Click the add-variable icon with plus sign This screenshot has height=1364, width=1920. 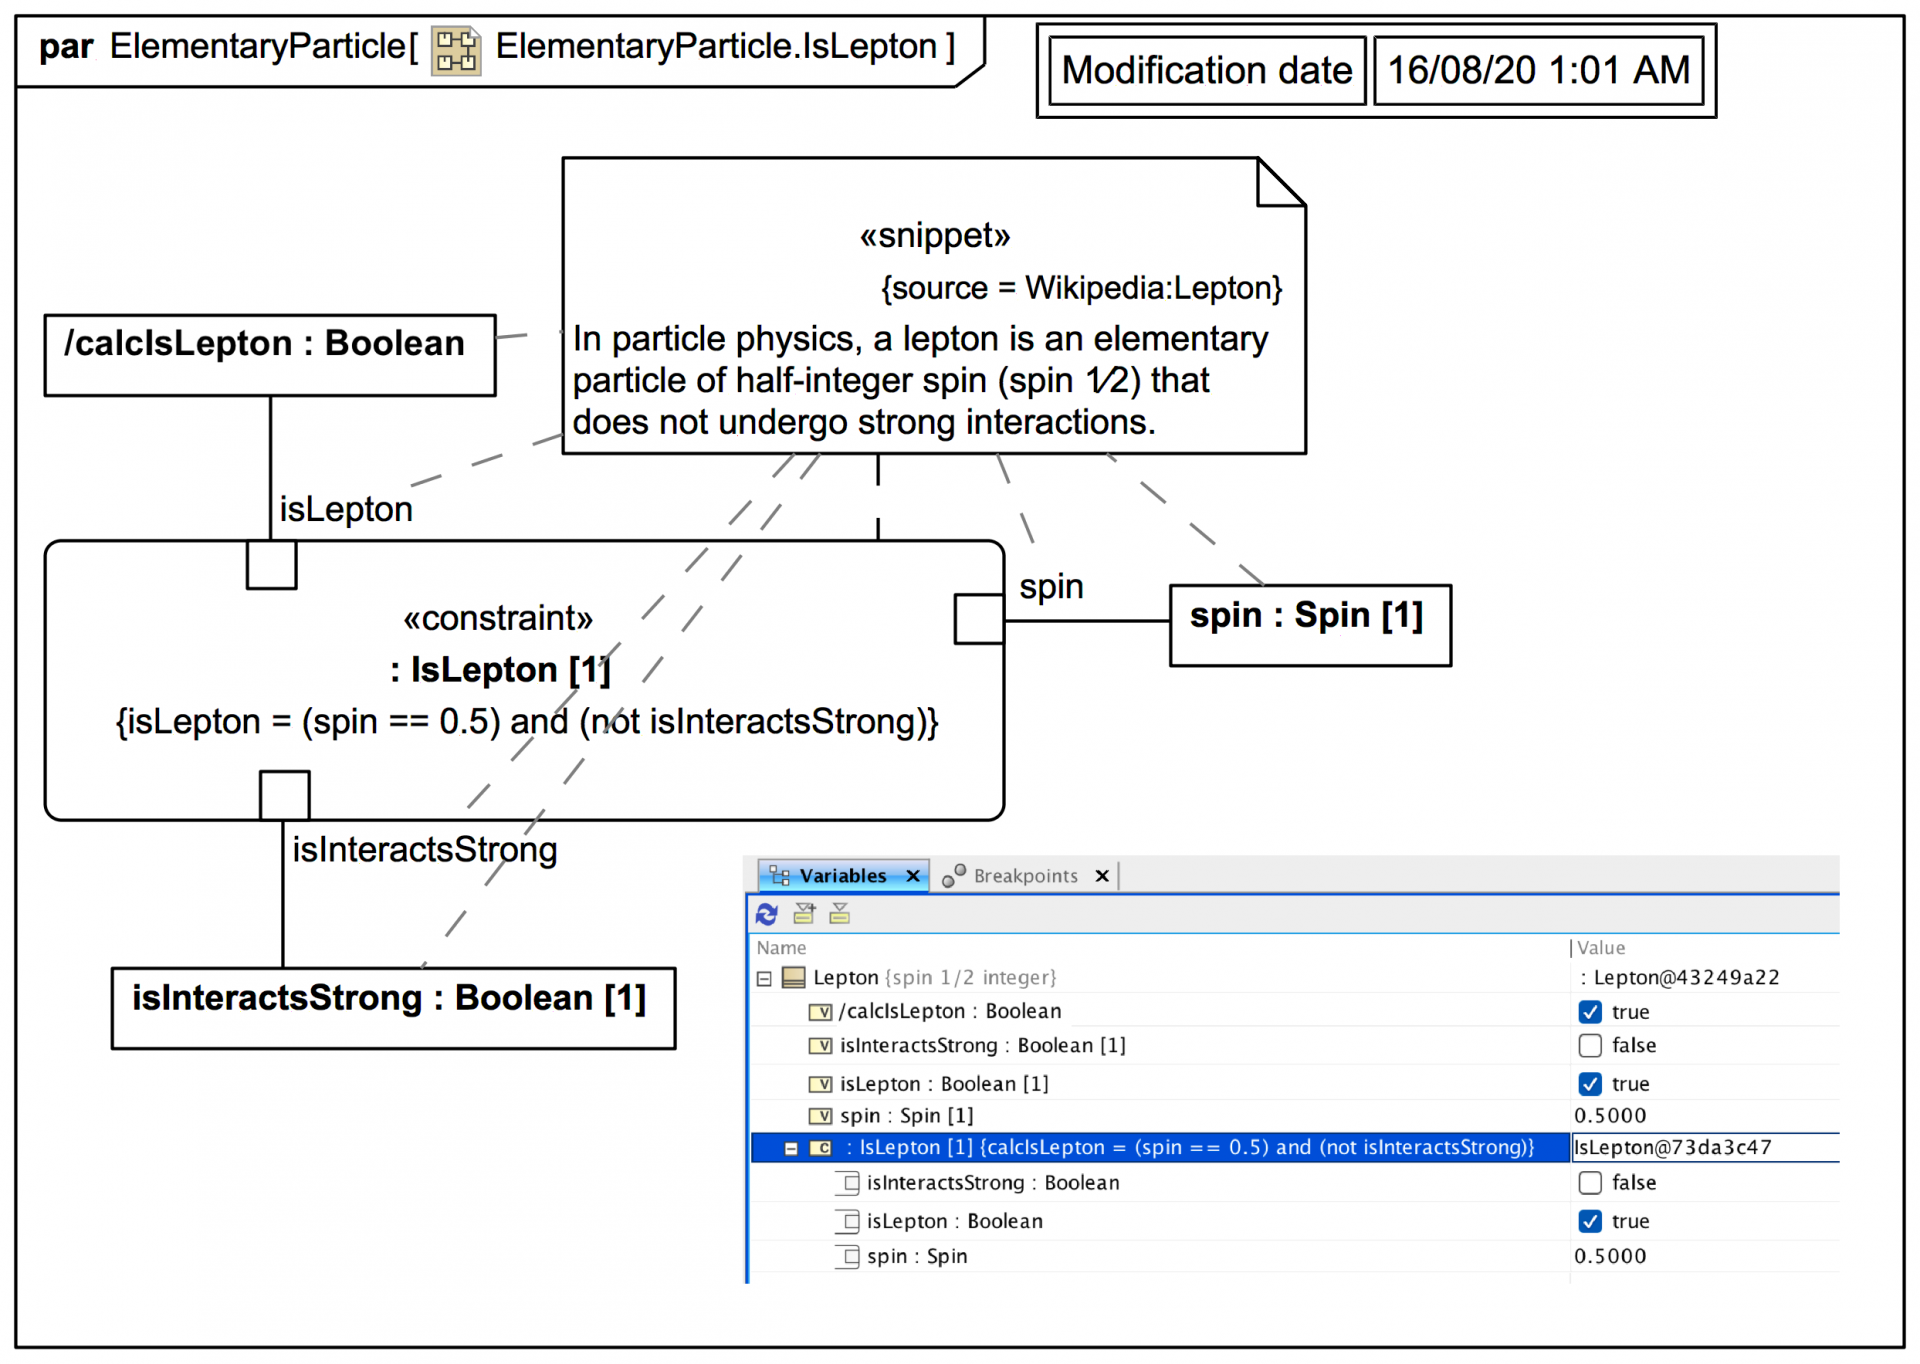pyautogui.click(x=804, y=913)
